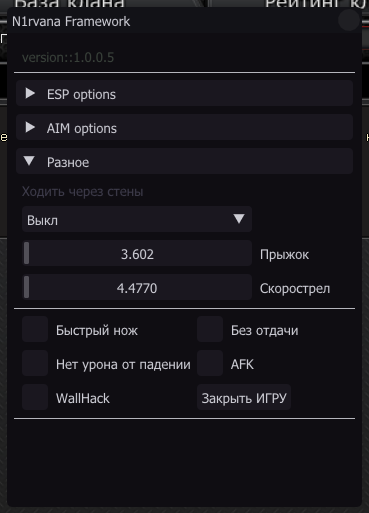Click the Закрыть ИГРУ button

coord(244,397)
